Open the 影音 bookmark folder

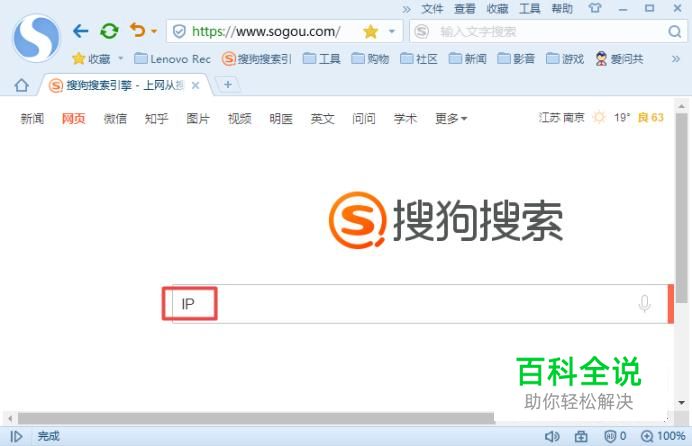pyautogui.click(x=516, y=59)
